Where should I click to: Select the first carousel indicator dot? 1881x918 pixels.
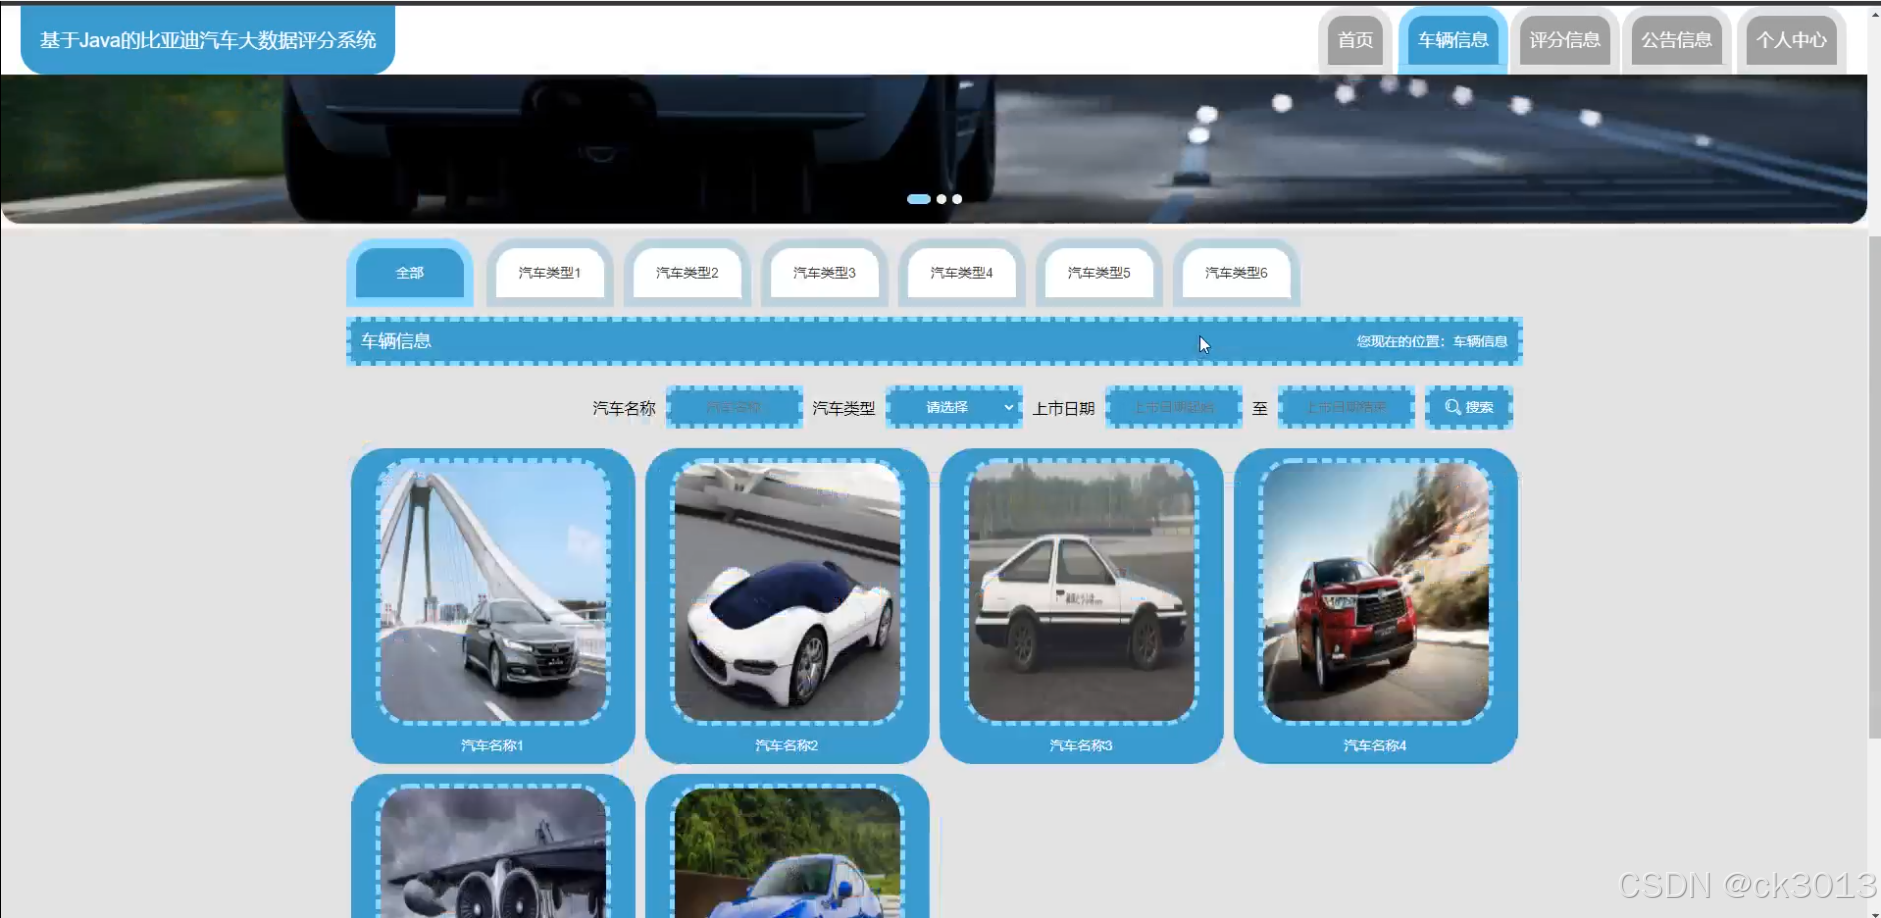(x=919, y=199)
